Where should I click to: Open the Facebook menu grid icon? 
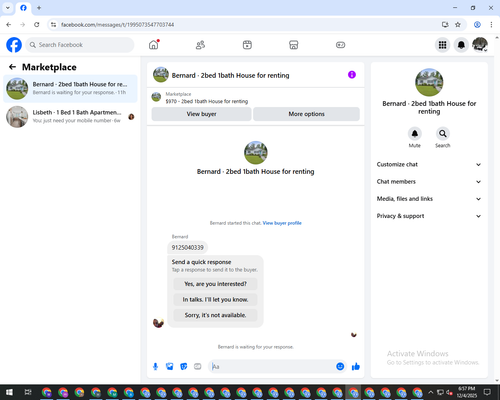coord(442,45)
